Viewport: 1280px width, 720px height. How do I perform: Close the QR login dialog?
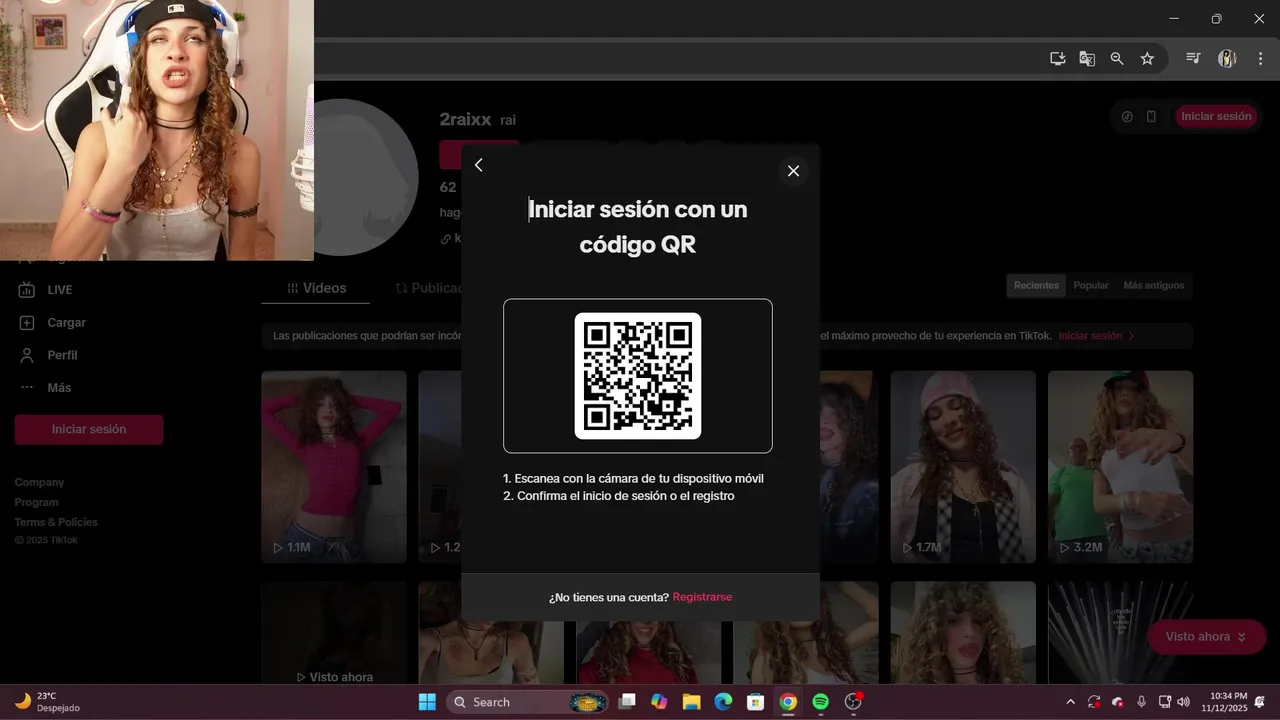(793, 171)
